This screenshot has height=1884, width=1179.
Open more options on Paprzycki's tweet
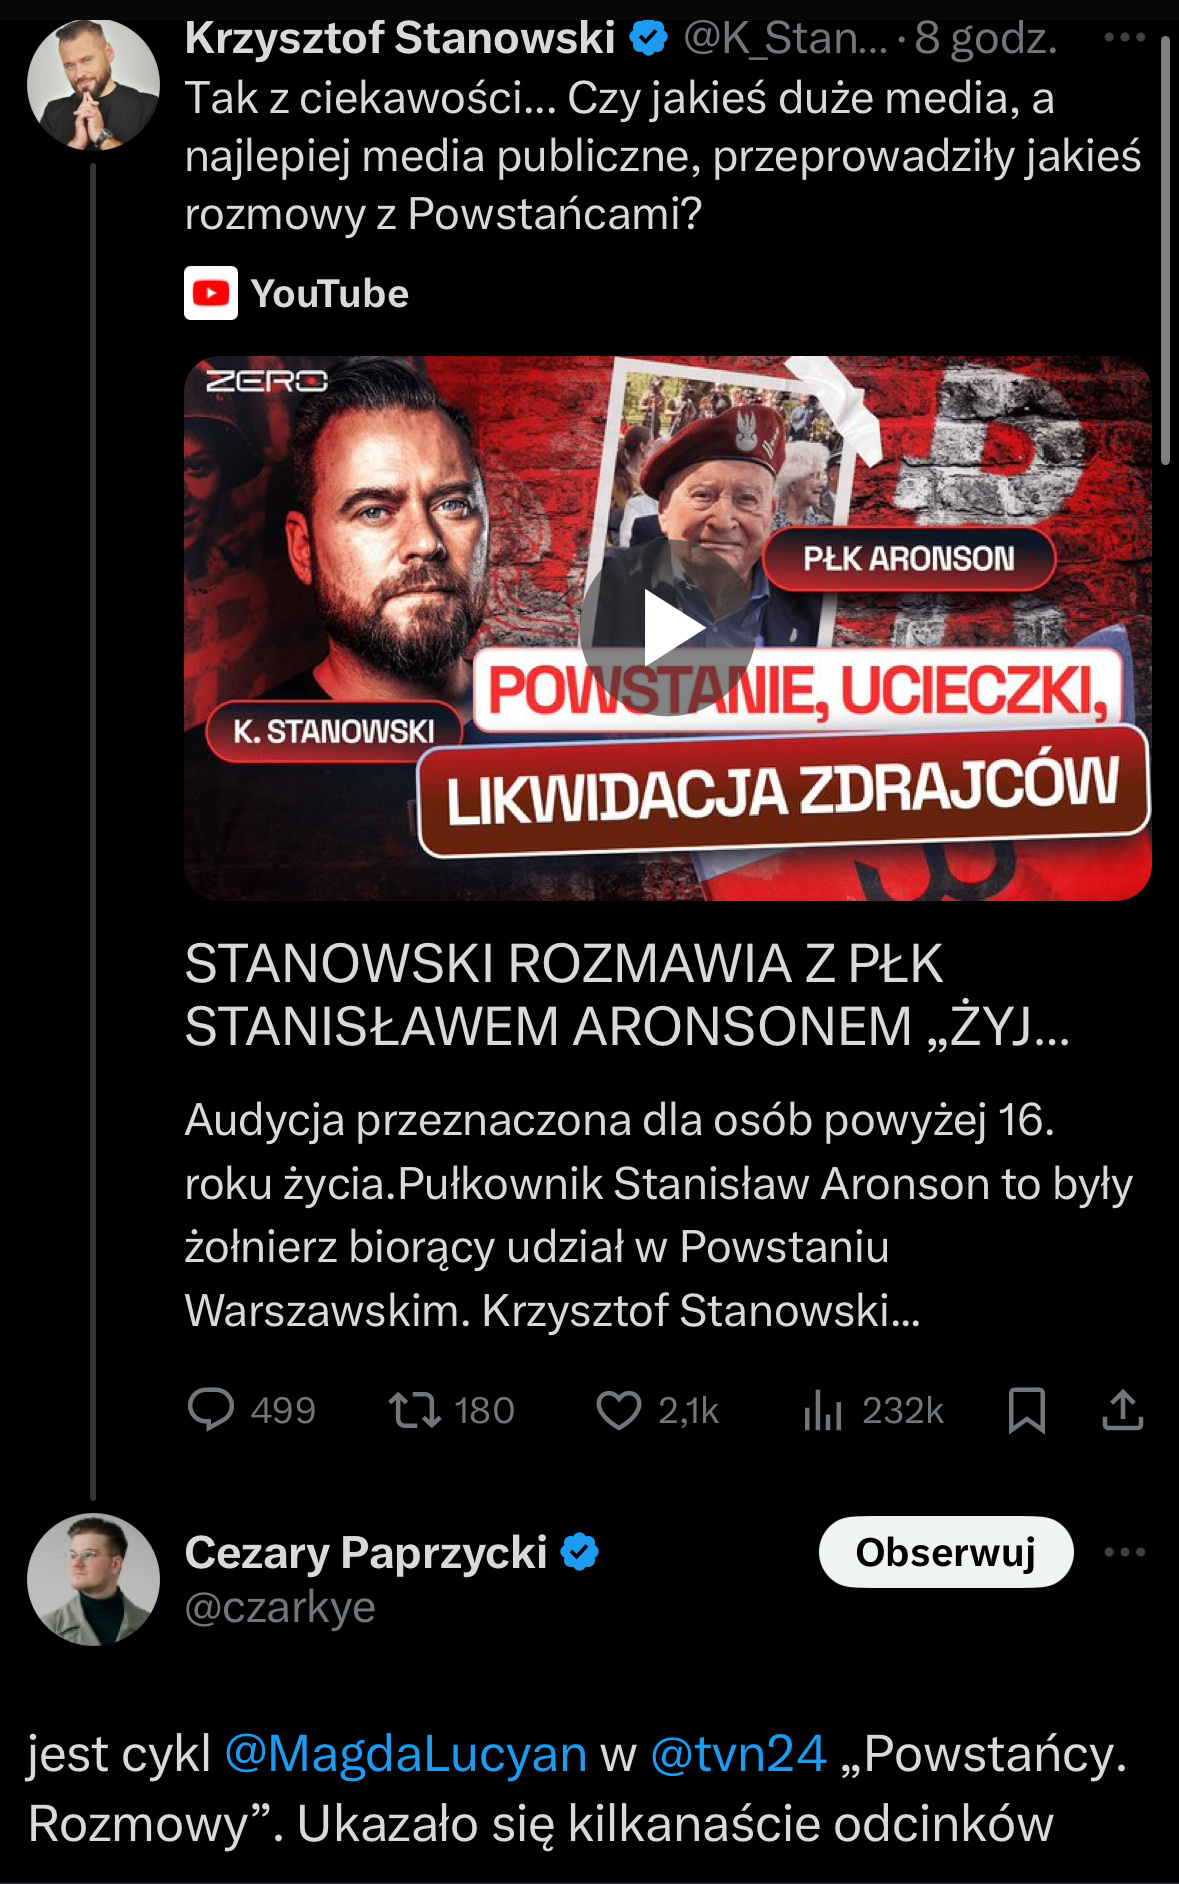[1125, 1552]
